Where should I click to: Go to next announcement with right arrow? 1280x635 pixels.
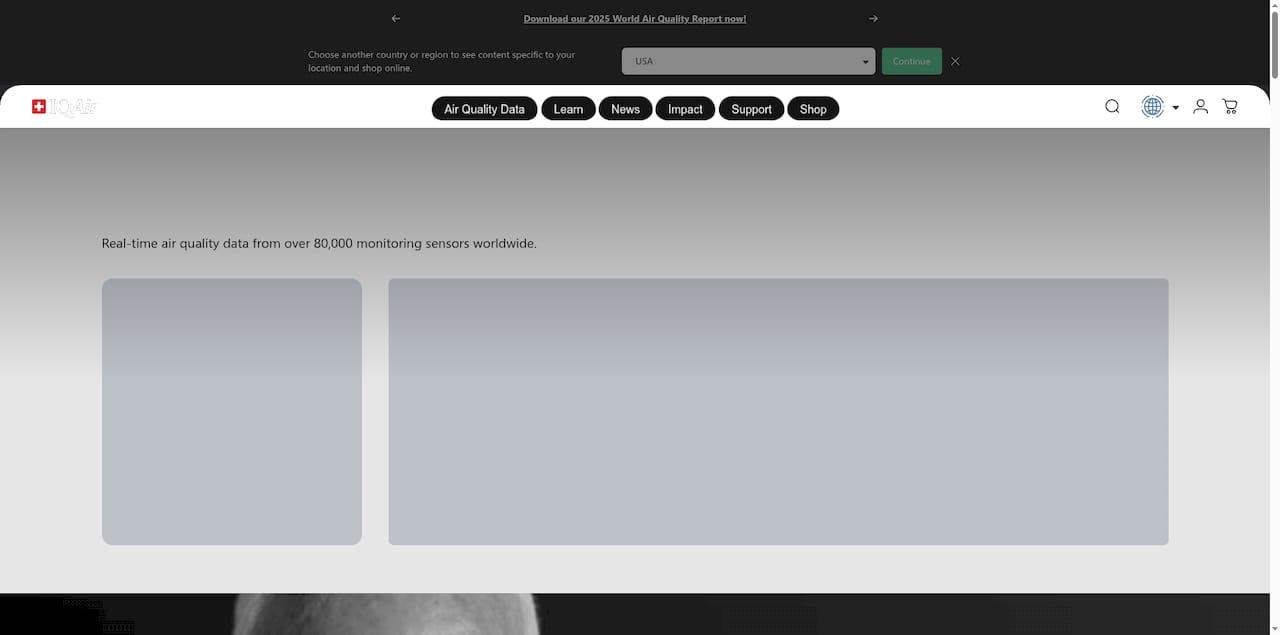[873, 18]
